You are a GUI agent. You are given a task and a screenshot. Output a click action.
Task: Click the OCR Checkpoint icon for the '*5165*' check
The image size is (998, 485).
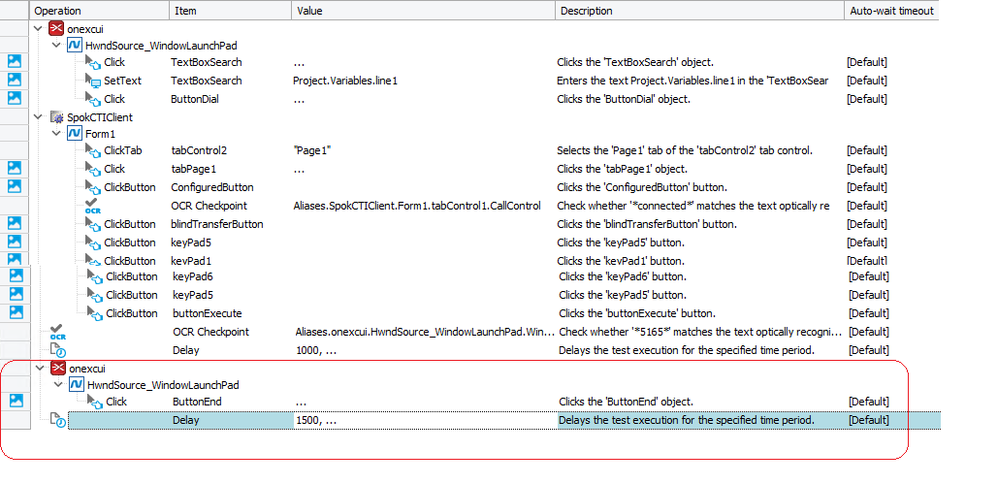click(x=57, y=331)
